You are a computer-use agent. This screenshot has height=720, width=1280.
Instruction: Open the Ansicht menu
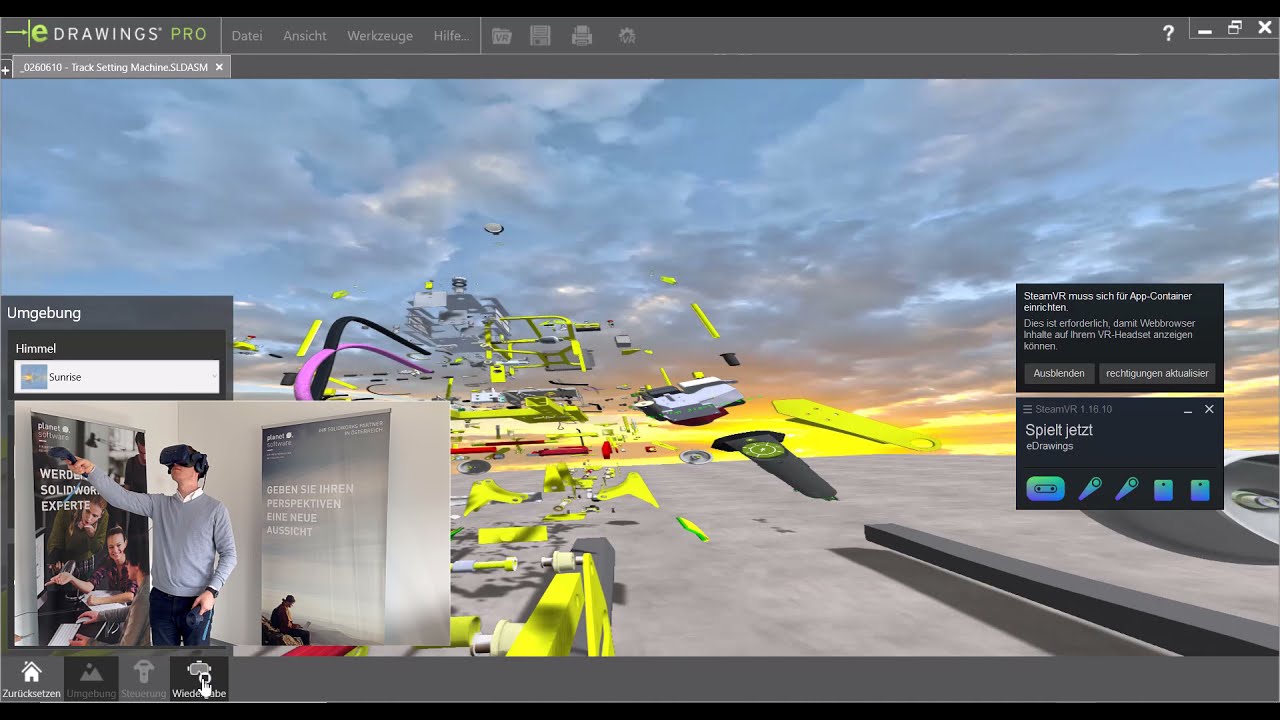(x=305, y=35)
